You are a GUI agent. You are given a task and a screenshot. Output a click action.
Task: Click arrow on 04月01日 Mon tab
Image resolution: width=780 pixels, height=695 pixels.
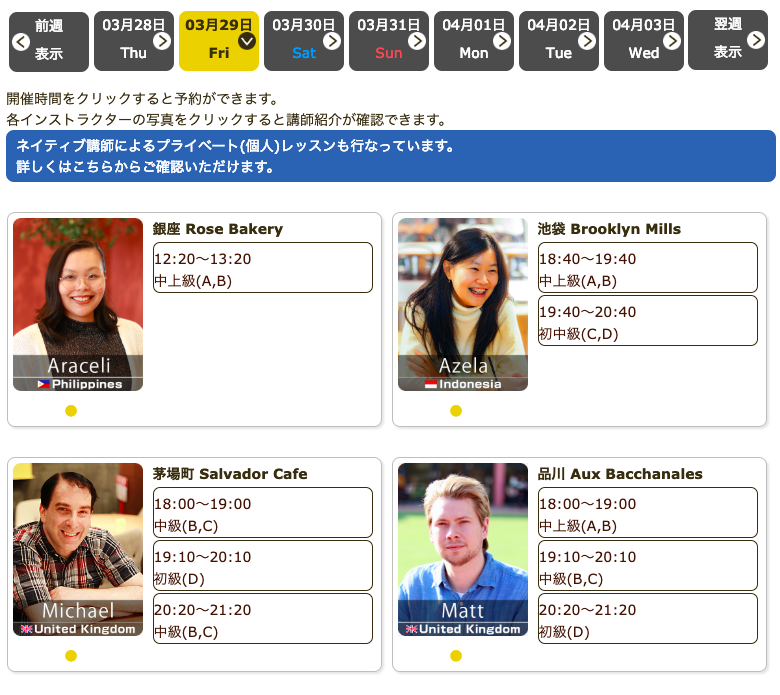click(502, 41)
